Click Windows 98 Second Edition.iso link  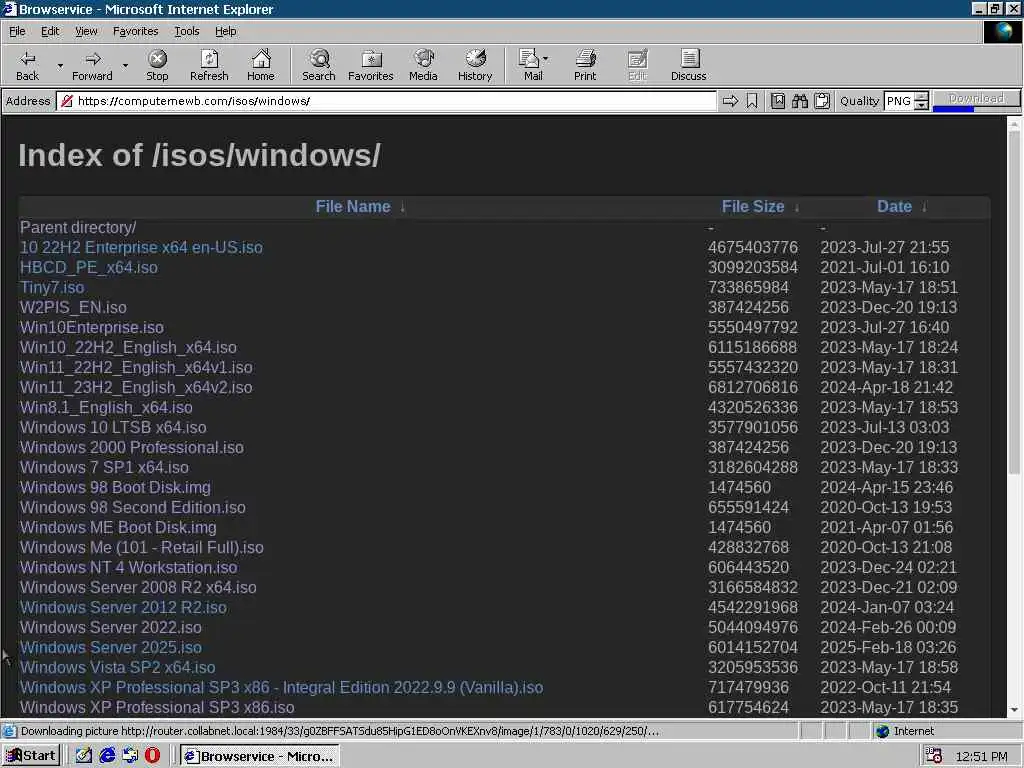point(133,507)
